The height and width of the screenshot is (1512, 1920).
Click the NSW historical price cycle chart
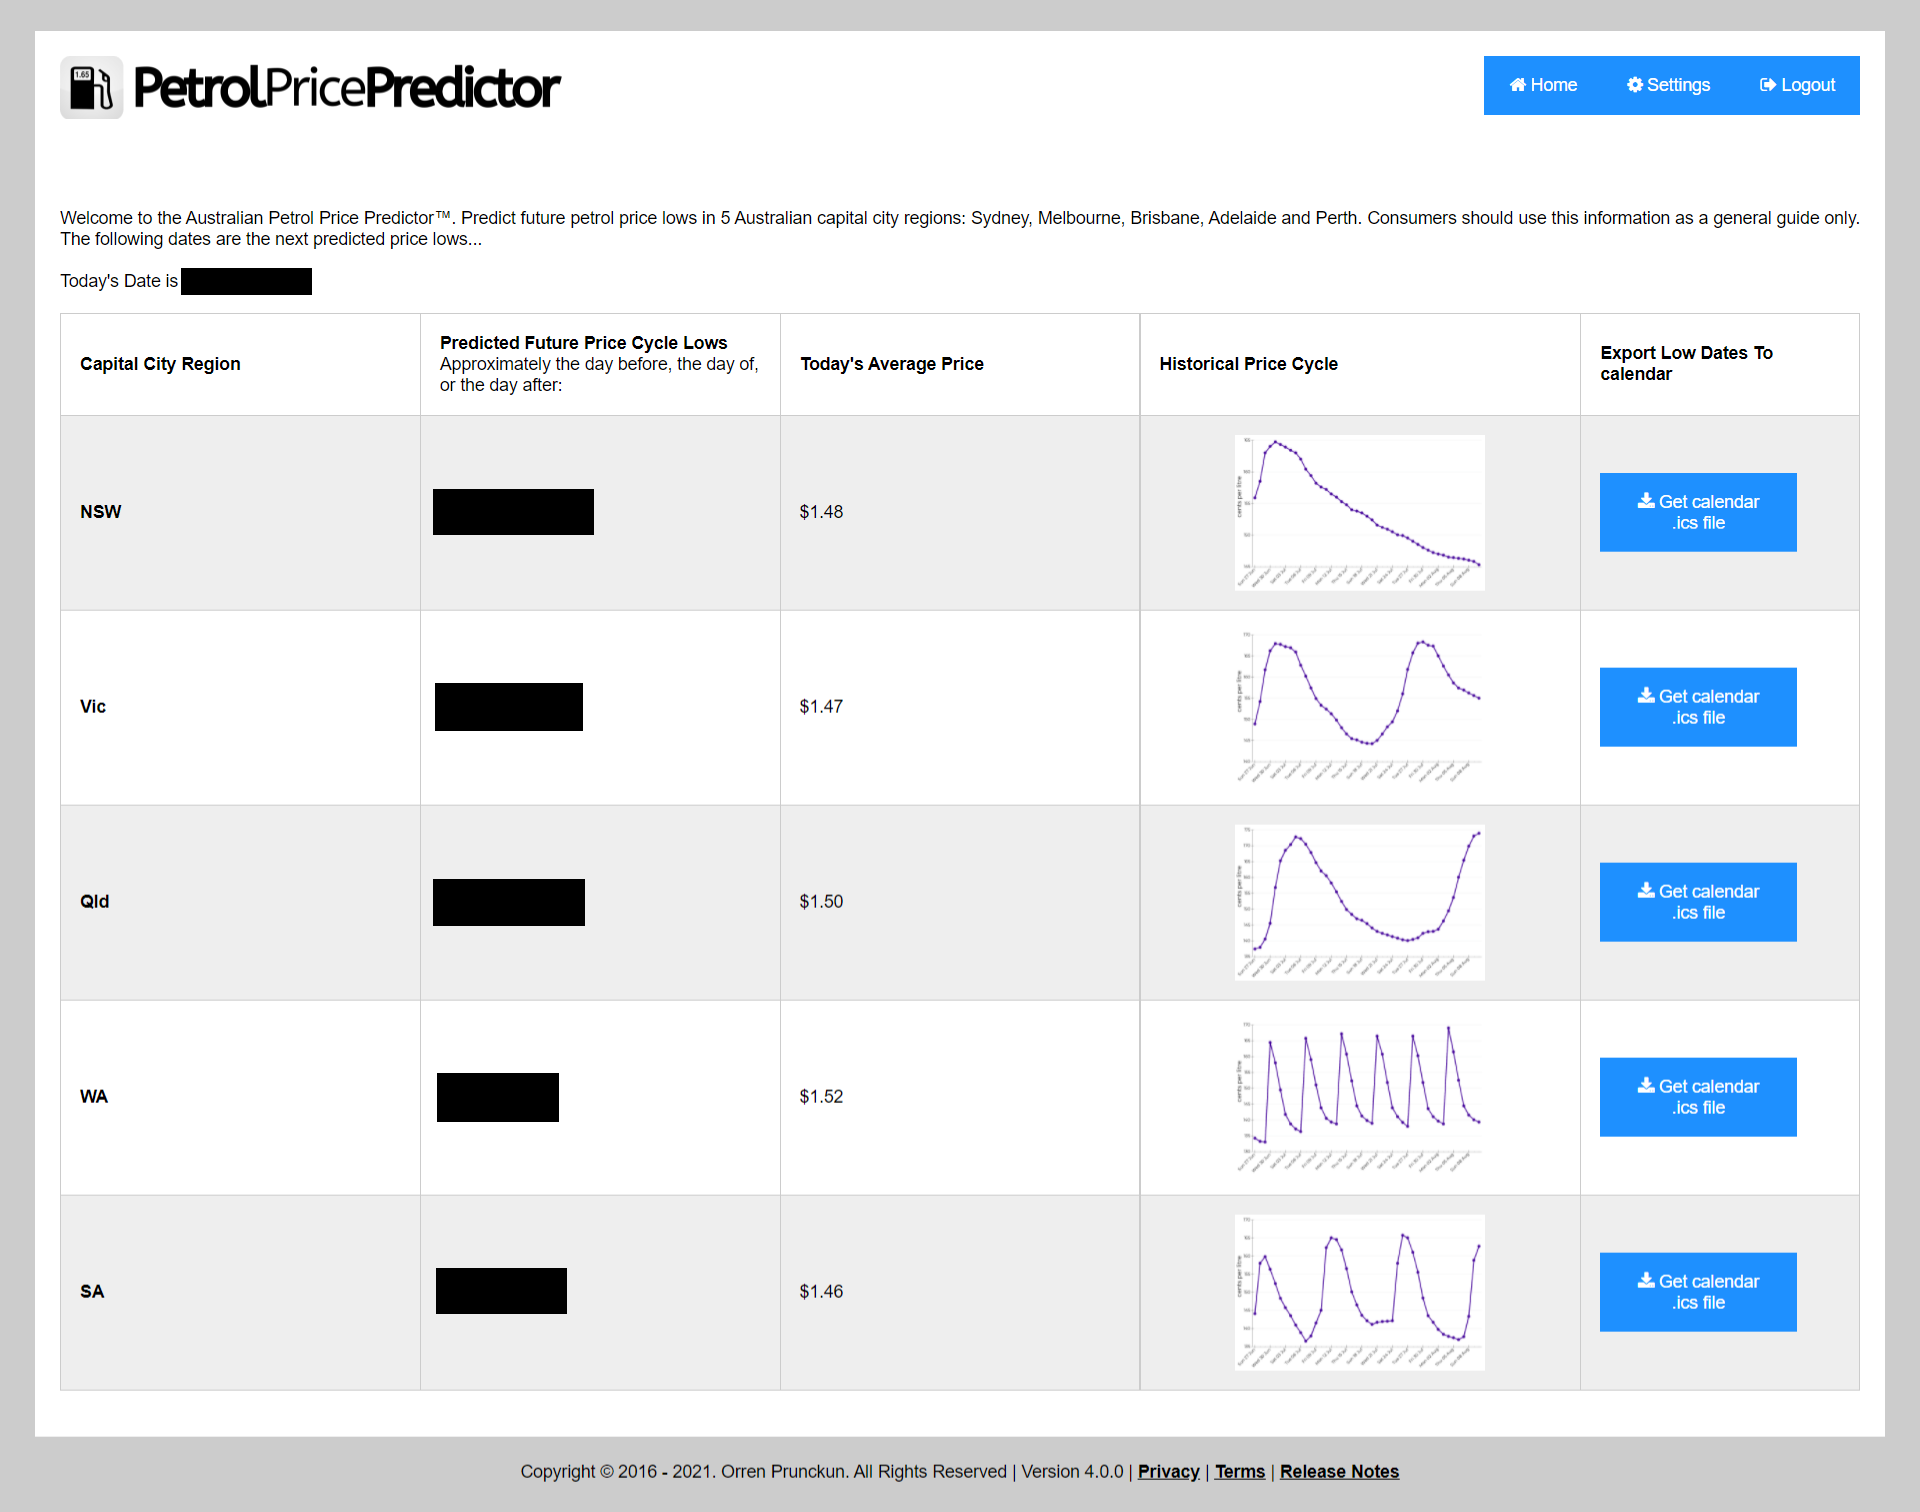[1358, 511]
